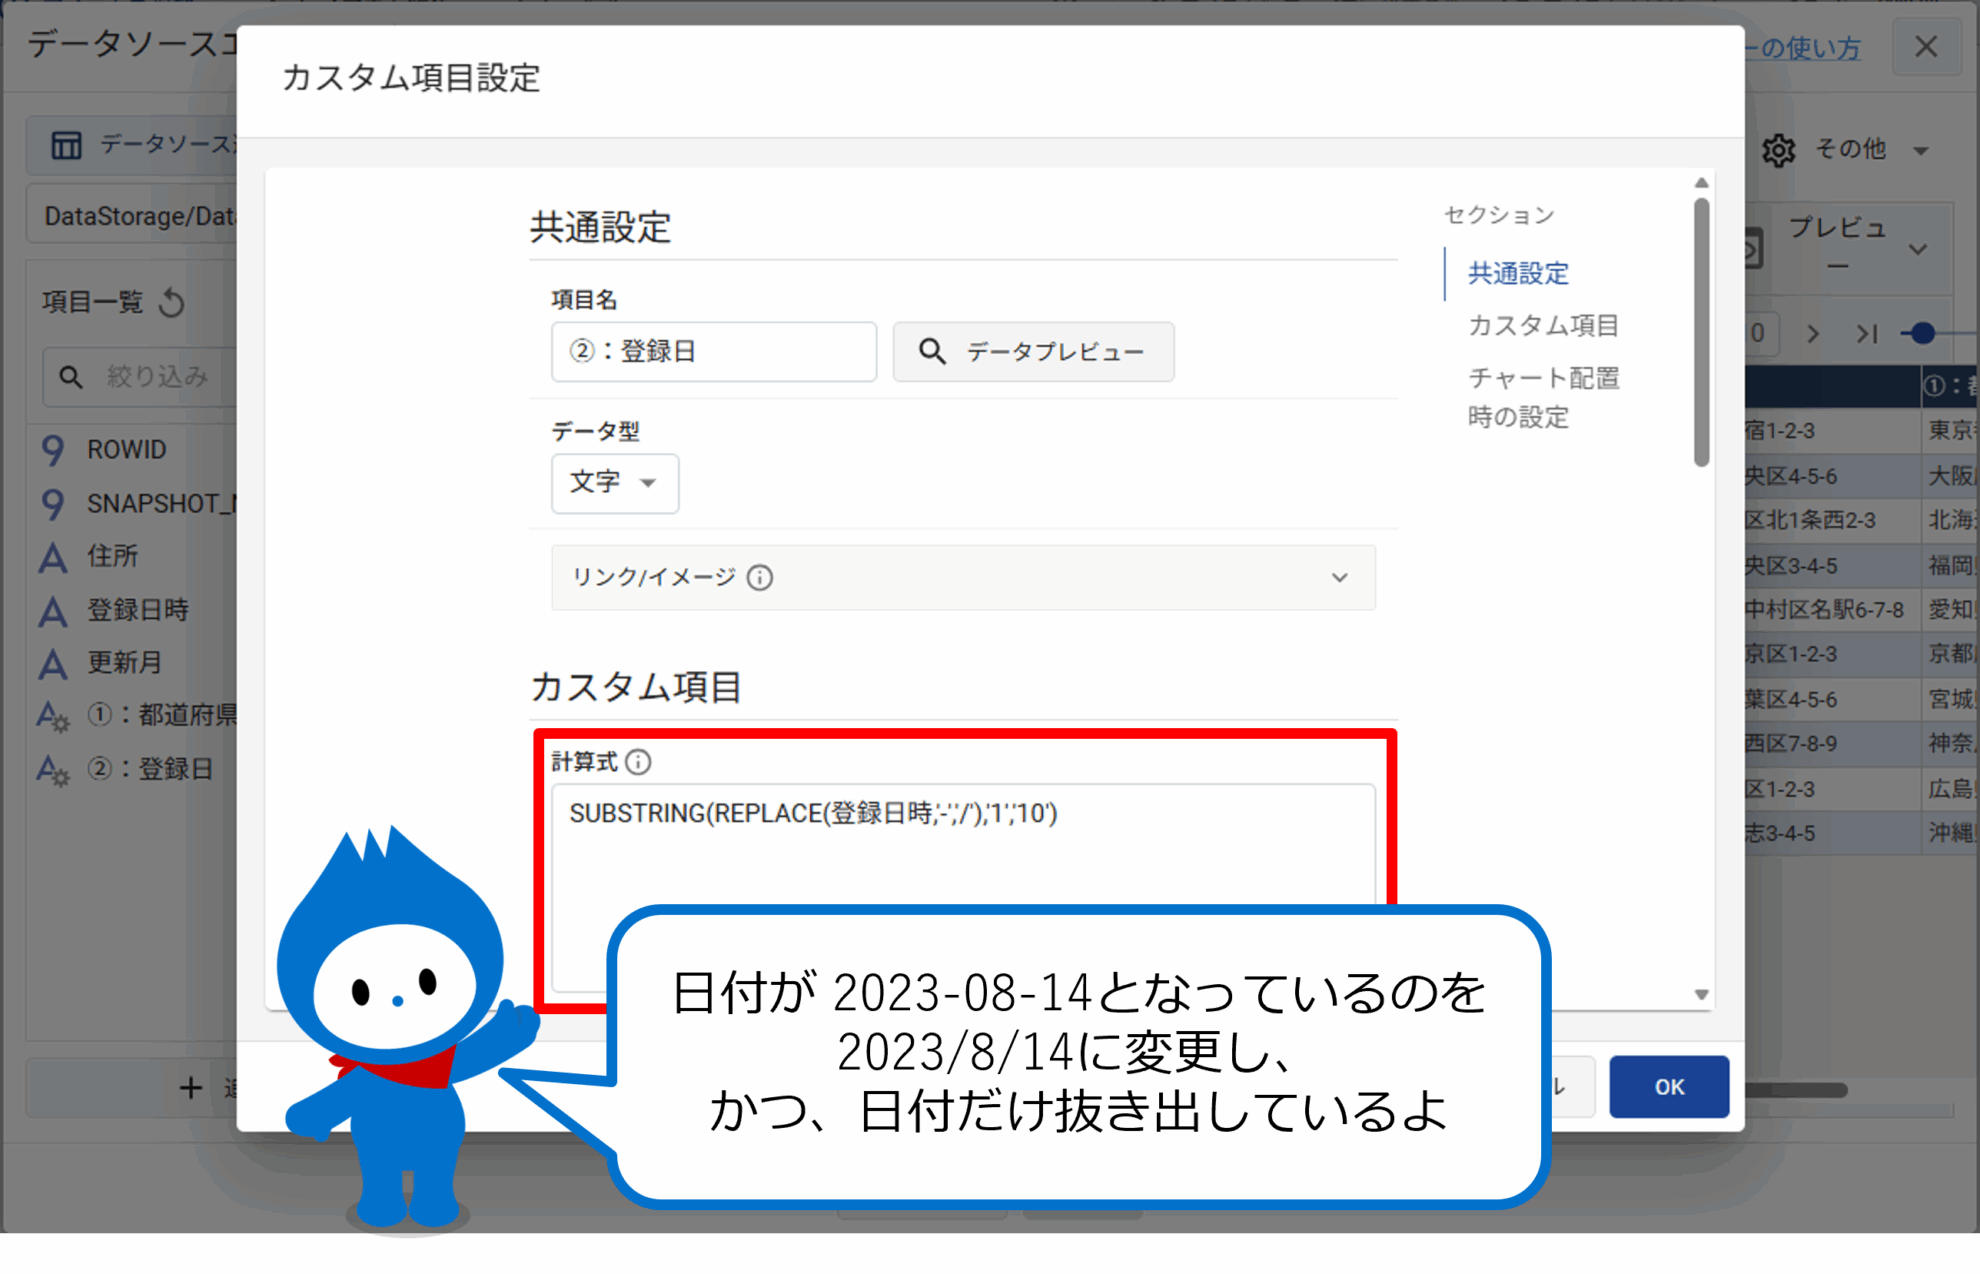Click the データプレビュー button

(1033, 352)
